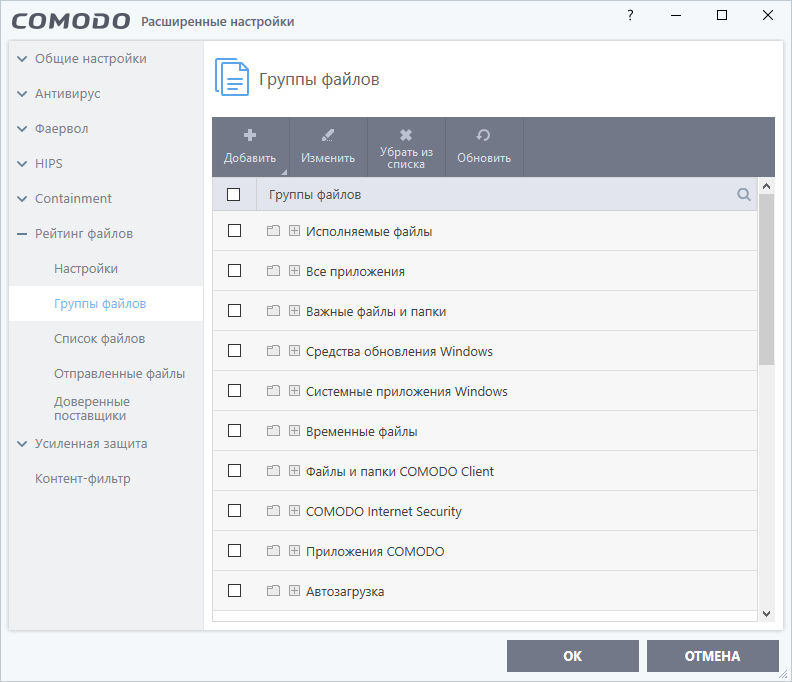Open the Контент-фильтр section

tap(83, 478)
